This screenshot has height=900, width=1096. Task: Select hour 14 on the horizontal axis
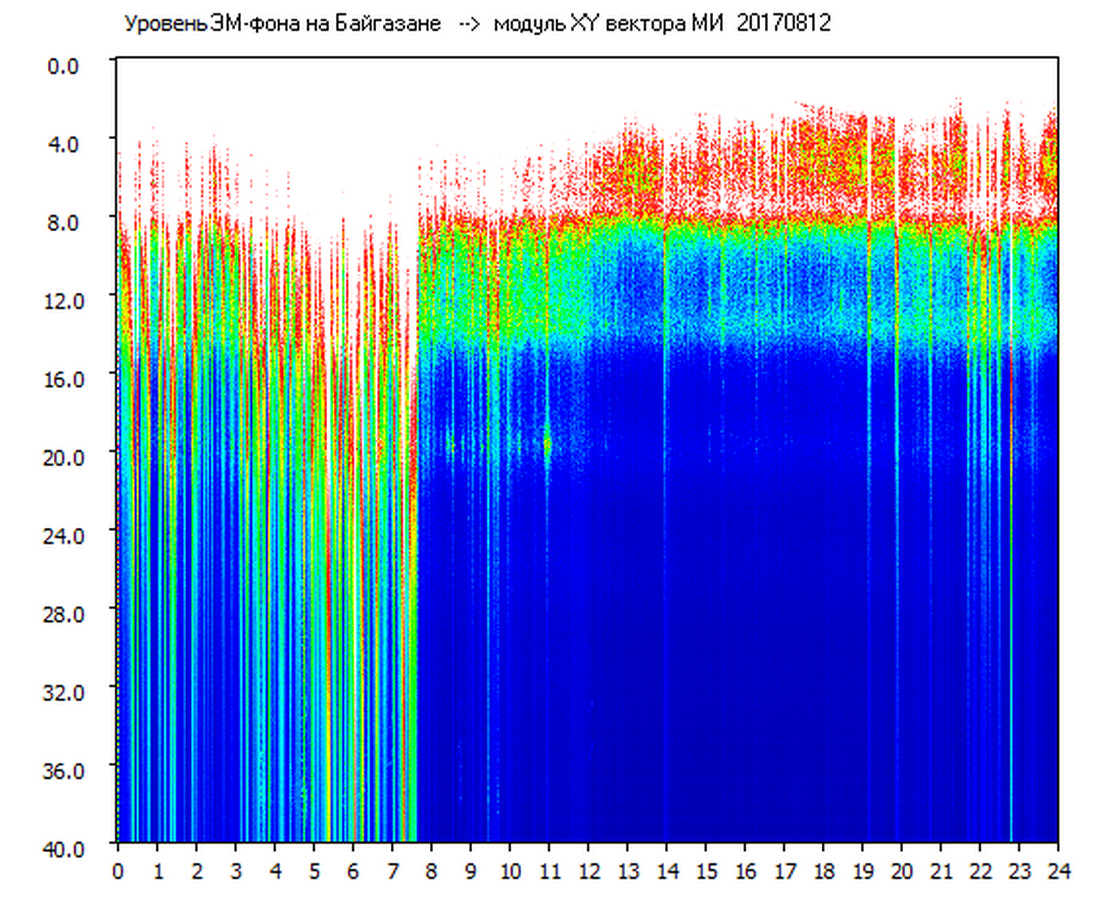click(666, 871)
